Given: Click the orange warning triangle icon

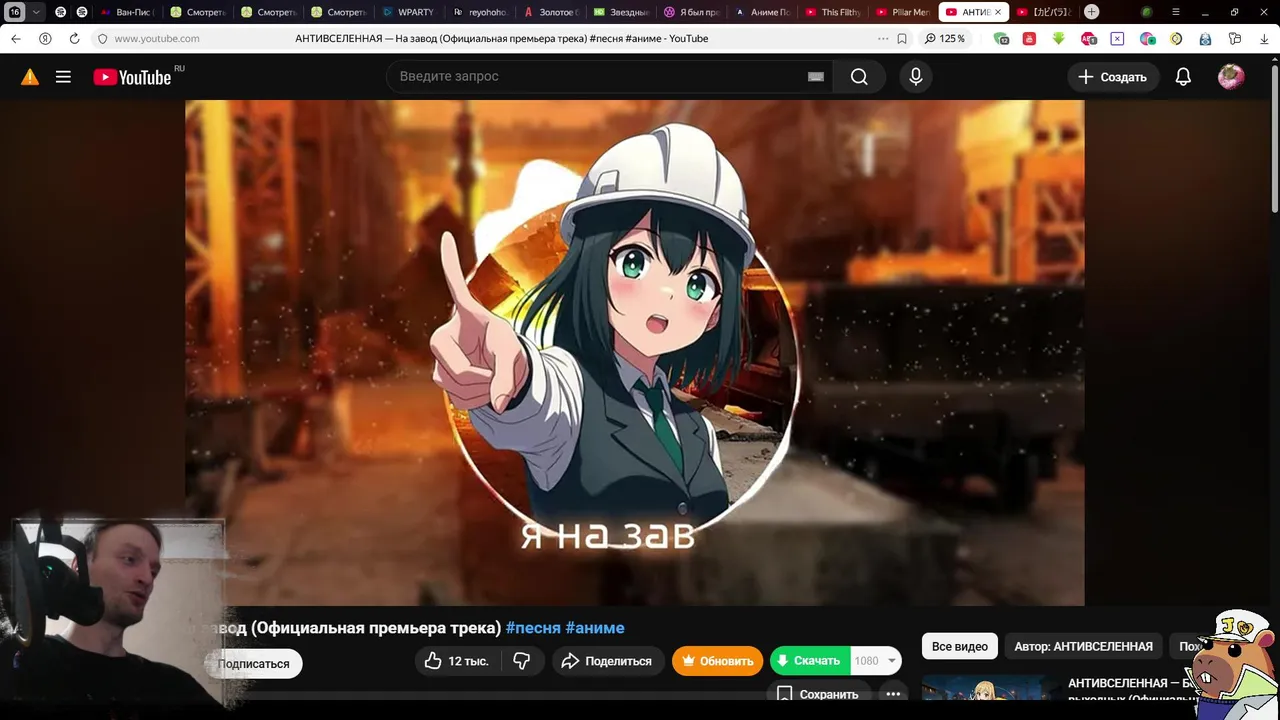Looking at the screenshot, I should click(x=30, y=77).
